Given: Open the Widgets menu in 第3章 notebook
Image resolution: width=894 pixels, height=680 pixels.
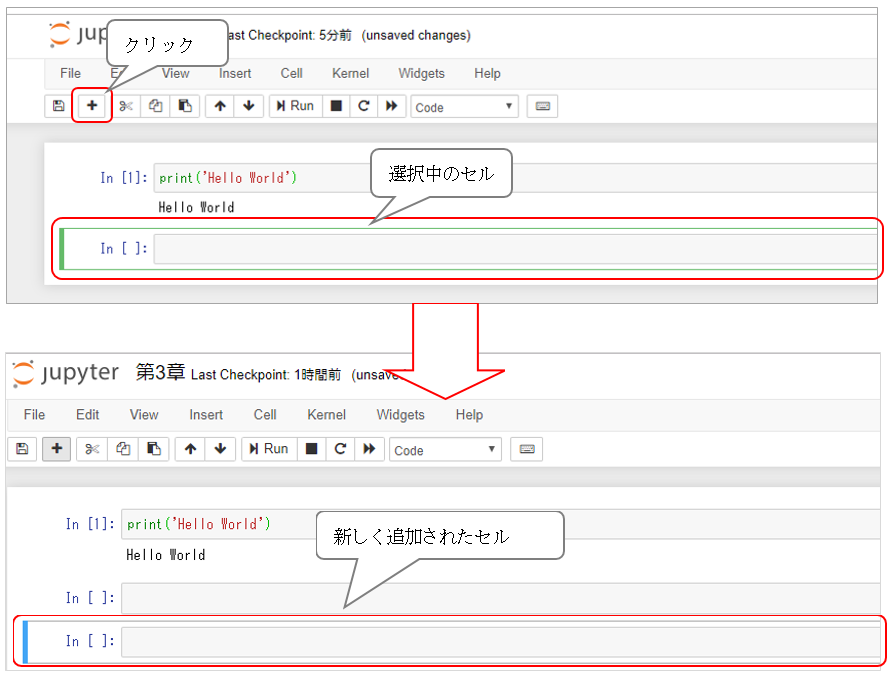Looking at the screenshot, I should [400, 415].
